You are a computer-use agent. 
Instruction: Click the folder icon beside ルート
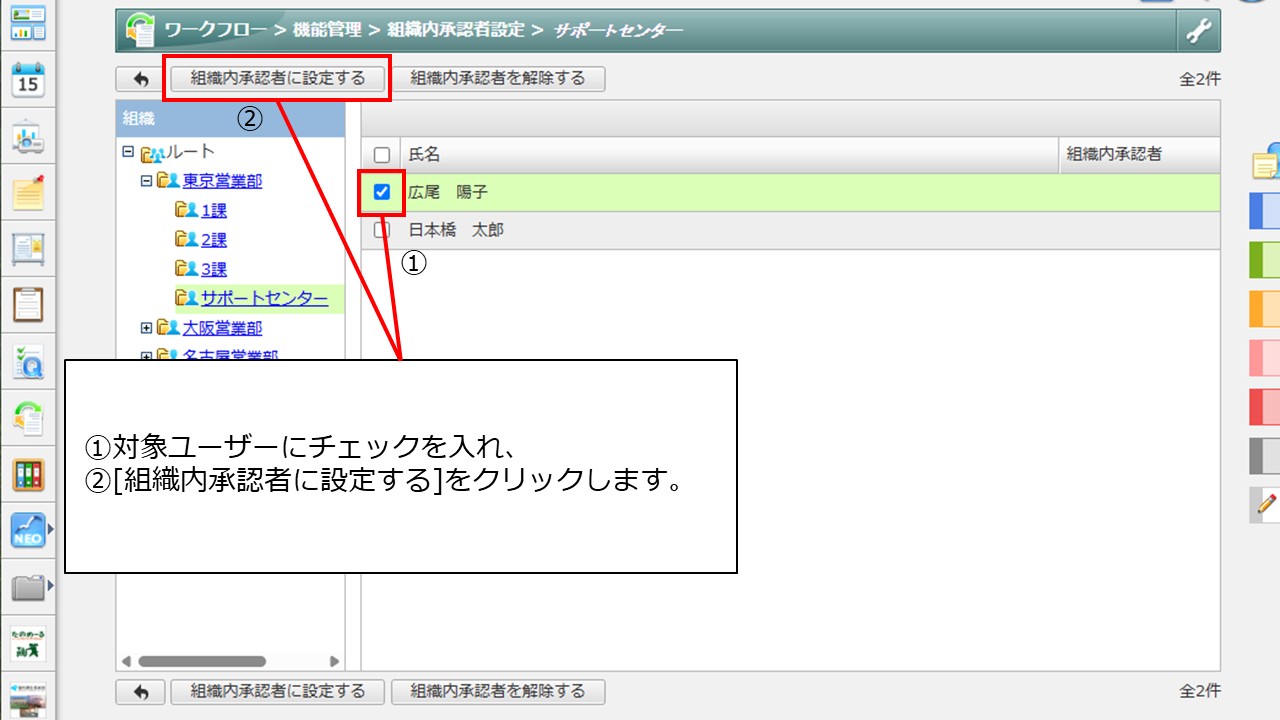[152, 153]
